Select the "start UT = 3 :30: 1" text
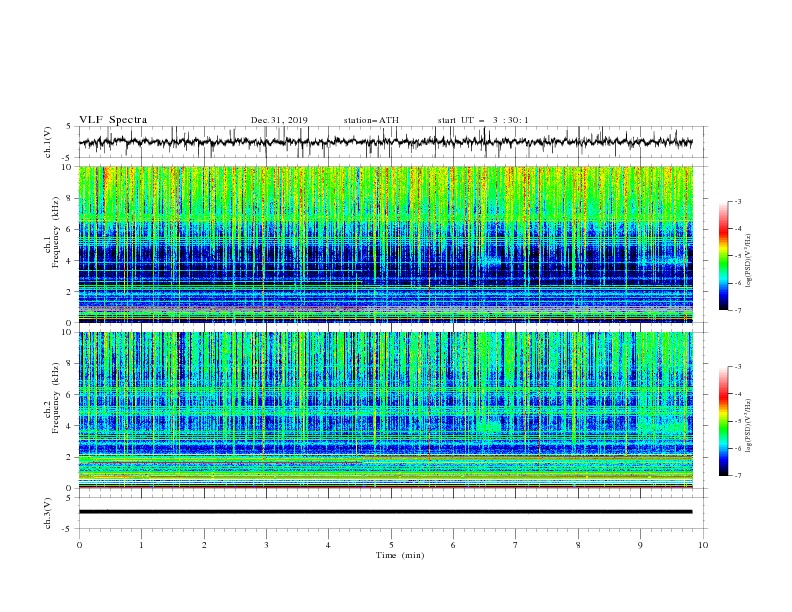The height and width of the screenshot is (612, 792). point(483,120)
